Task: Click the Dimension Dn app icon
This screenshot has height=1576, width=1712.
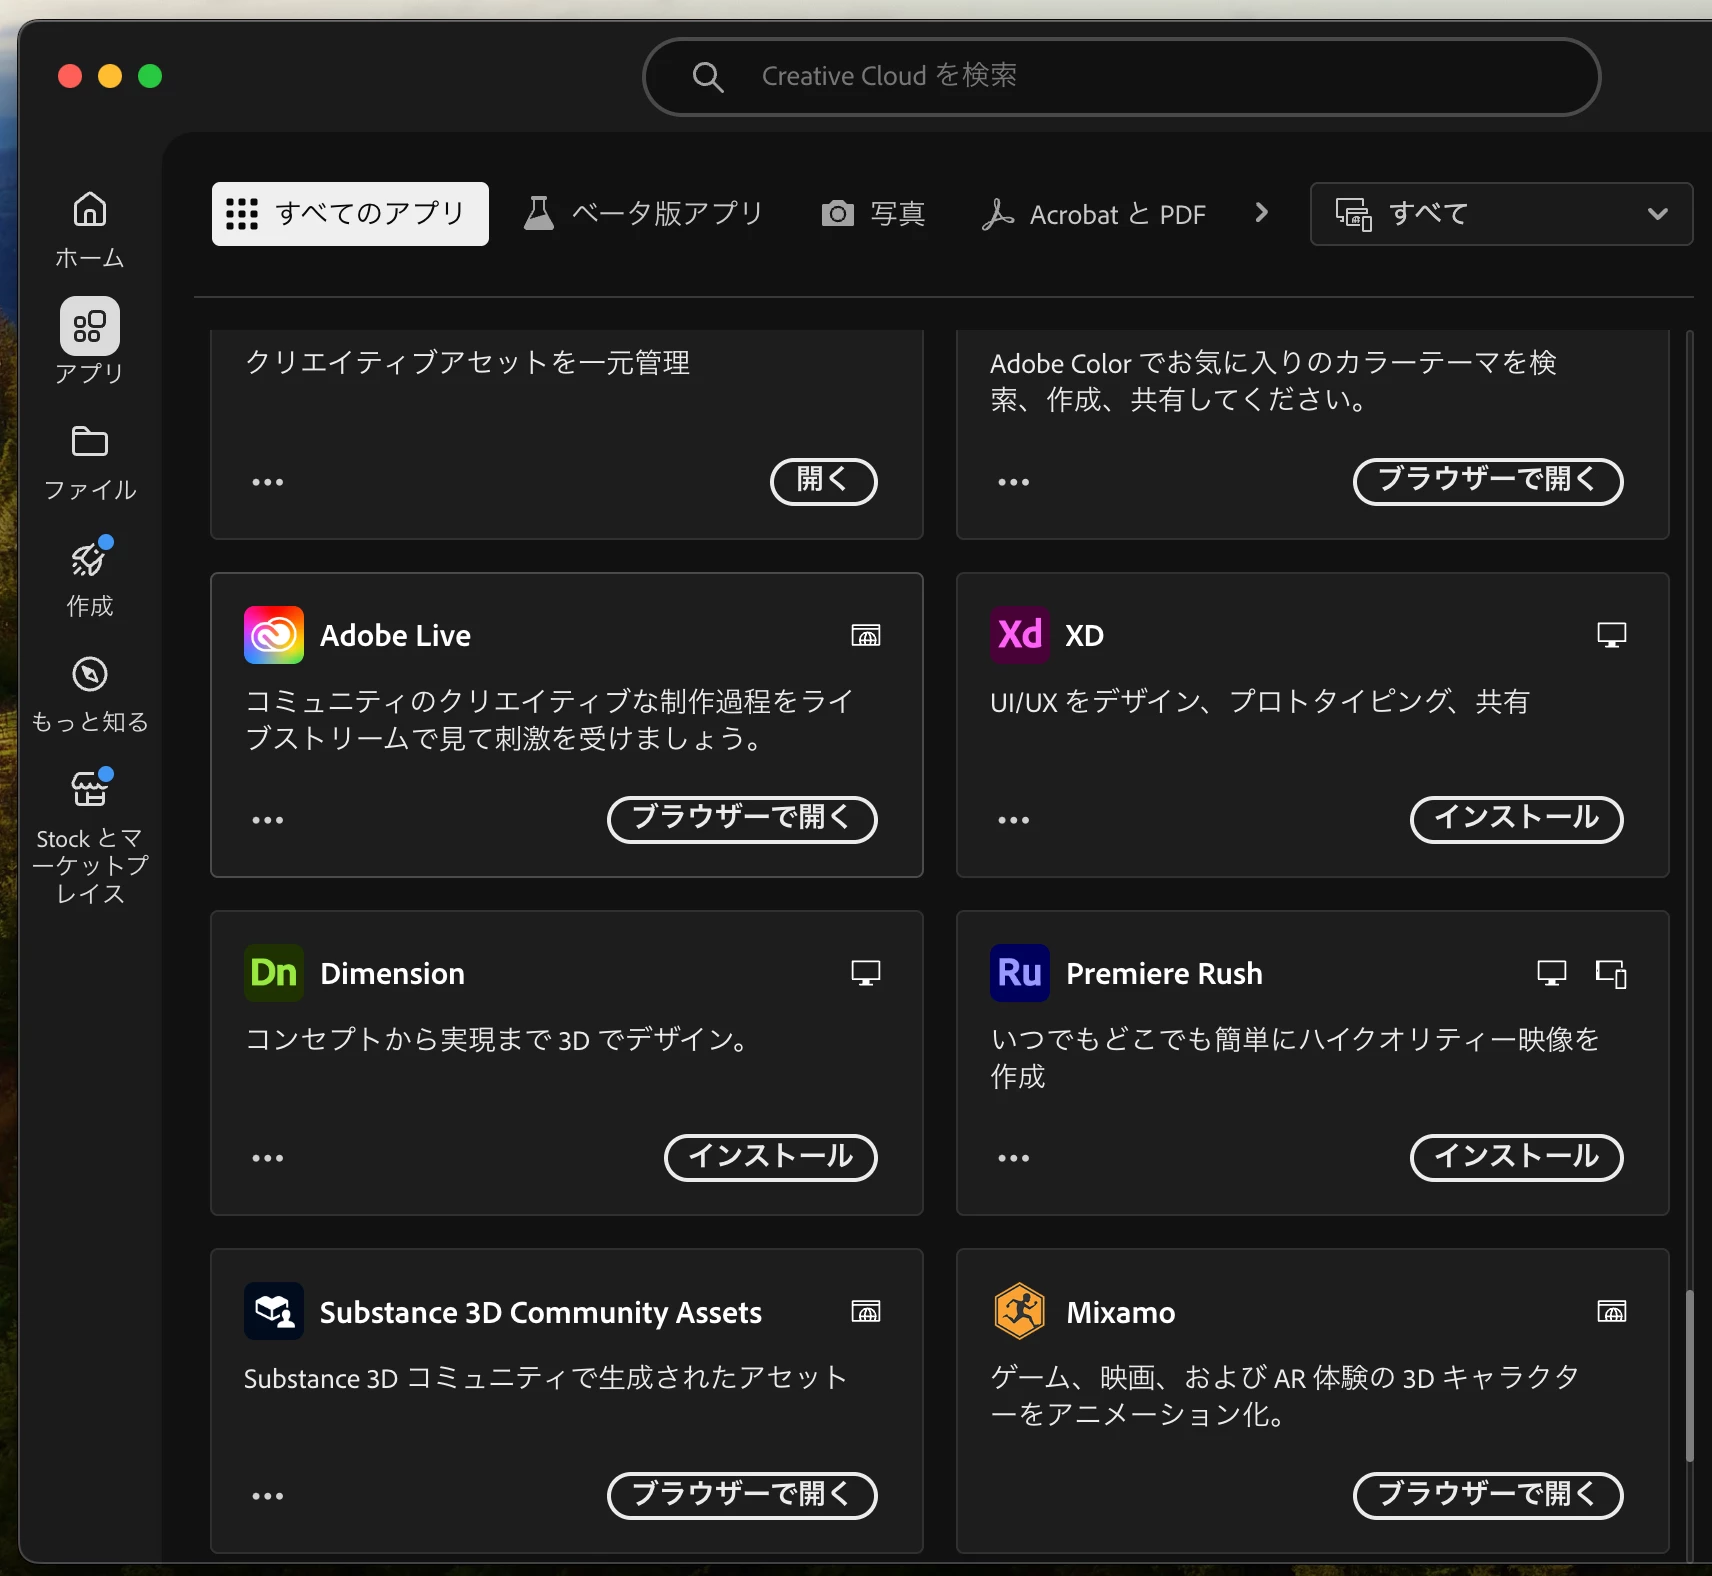Action: [274, 973]
